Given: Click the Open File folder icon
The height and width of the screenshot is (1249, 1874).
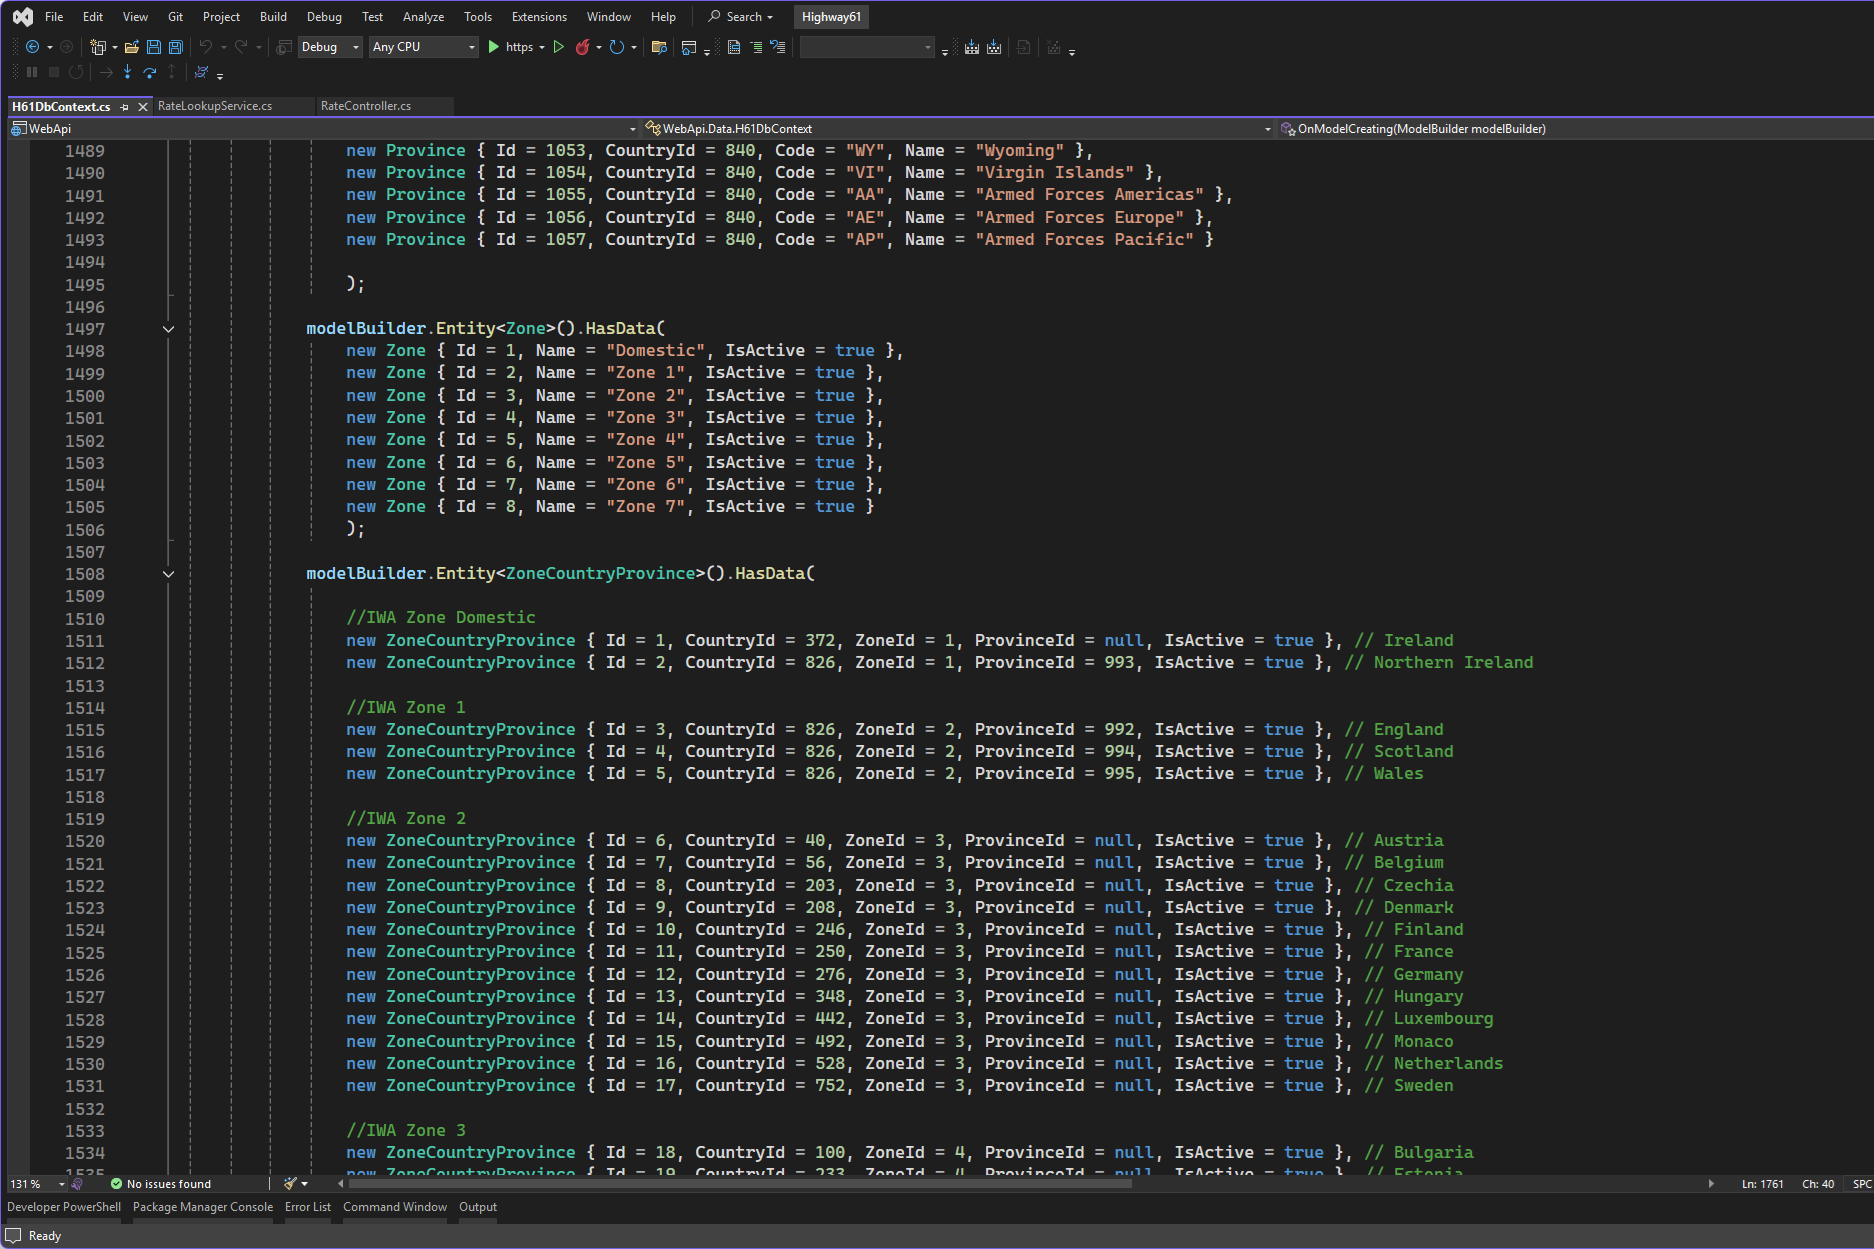Looking at the screenshot, I should [x=131, y=47].
